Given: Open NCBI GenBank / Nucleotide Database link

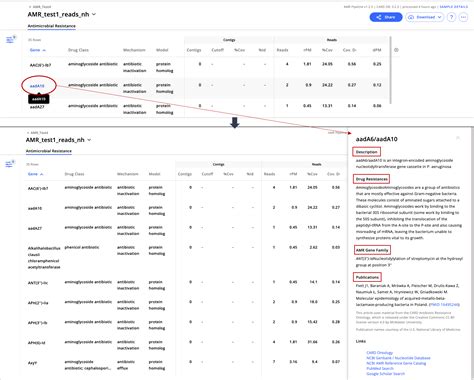Looking at the screenshot, I should click(398, 358).
